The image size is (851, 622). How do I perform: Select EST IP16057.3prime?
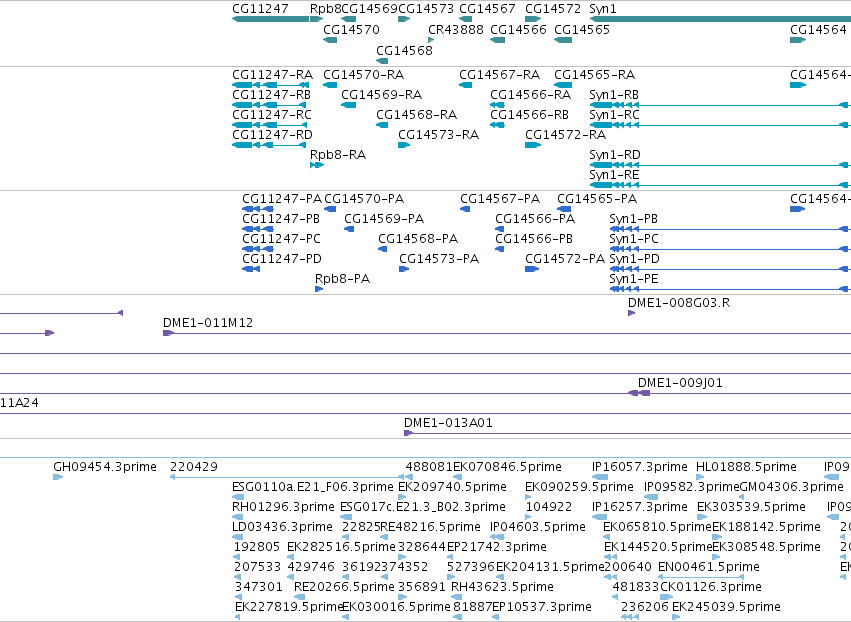tap(640, 467)
